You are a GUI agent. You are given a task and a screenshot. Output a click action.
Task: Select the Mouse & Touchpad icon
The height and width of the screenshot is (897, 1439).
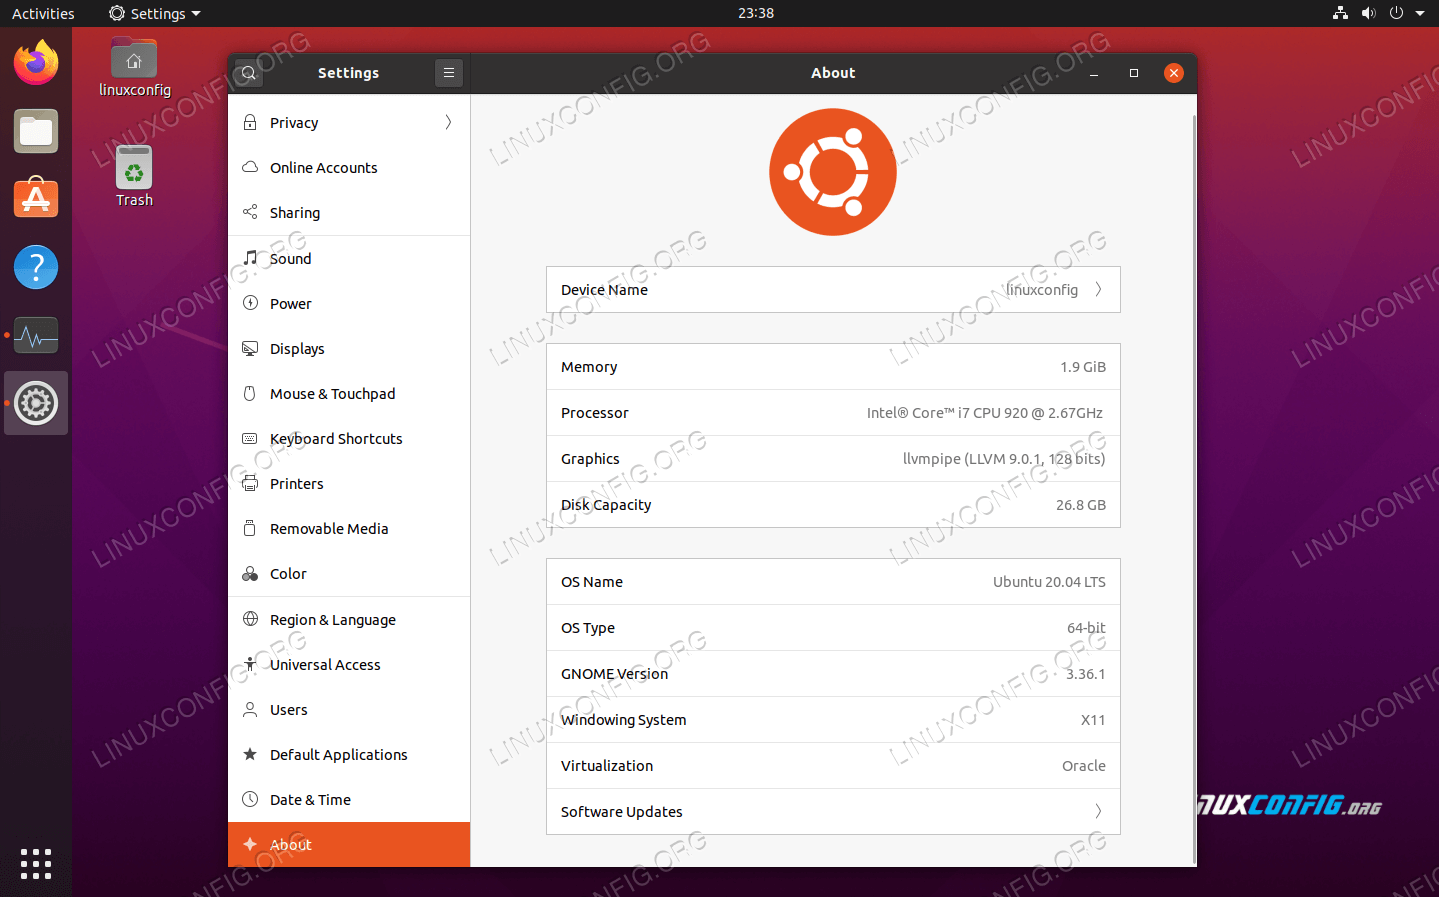click(250, 393)
